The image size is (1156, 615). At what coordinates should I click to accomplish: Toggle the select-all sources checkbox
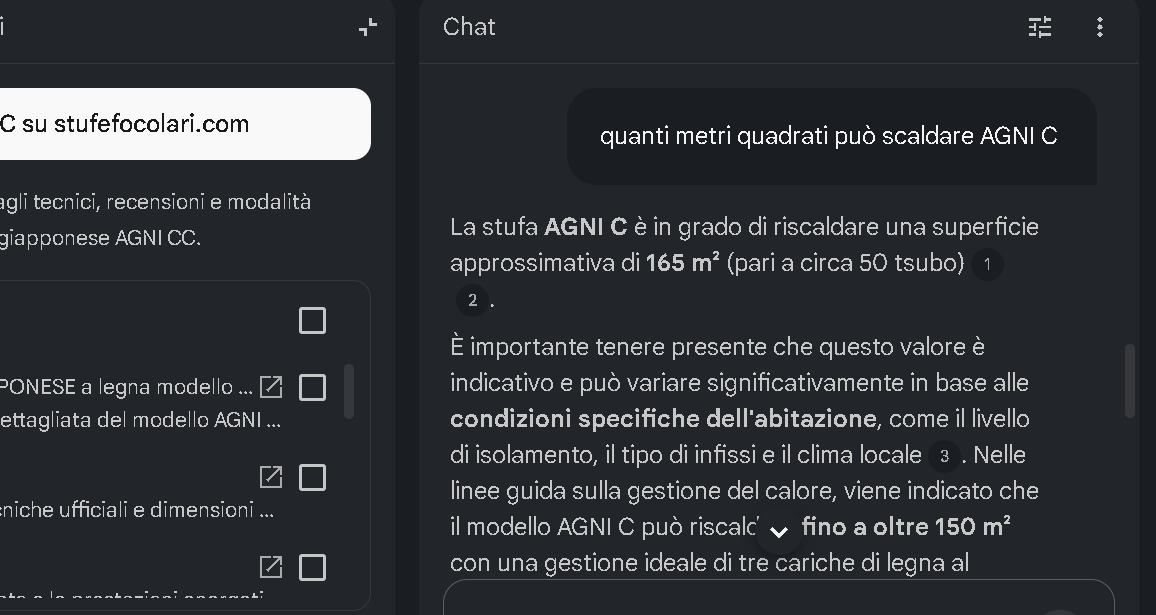312,320
